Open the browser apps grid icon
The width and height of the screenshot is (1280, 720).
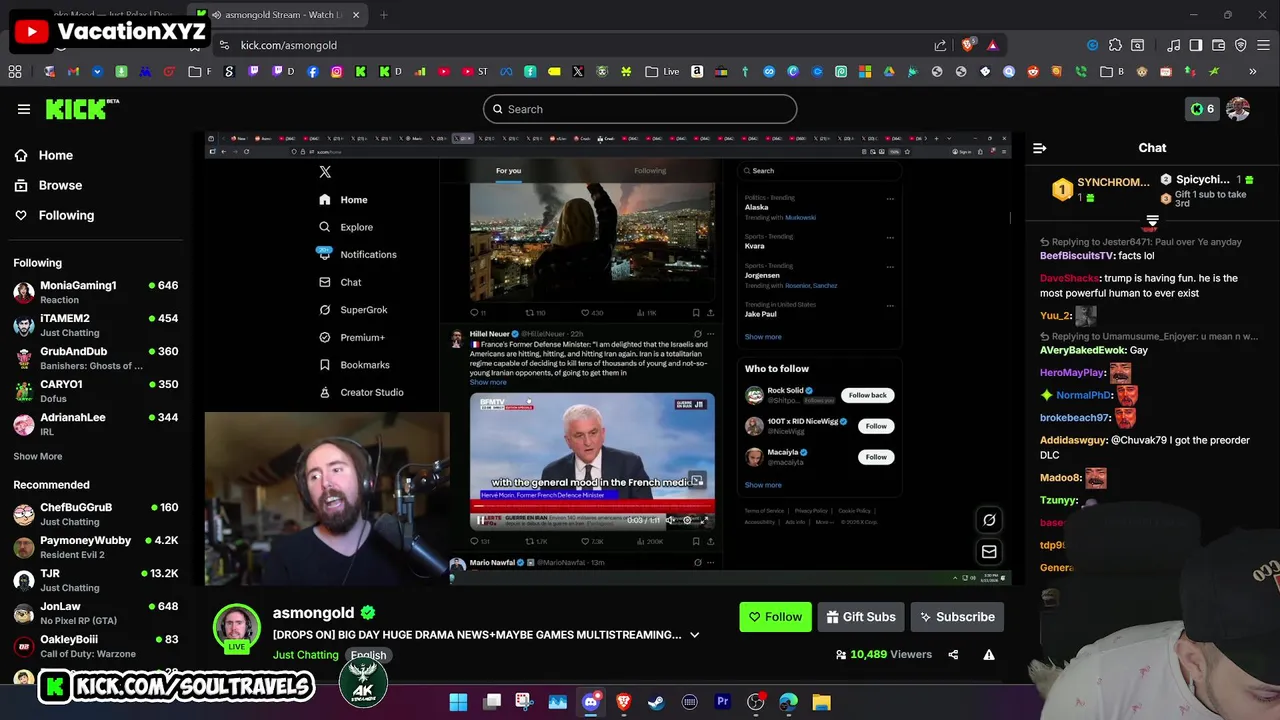(x=15, y=72)
